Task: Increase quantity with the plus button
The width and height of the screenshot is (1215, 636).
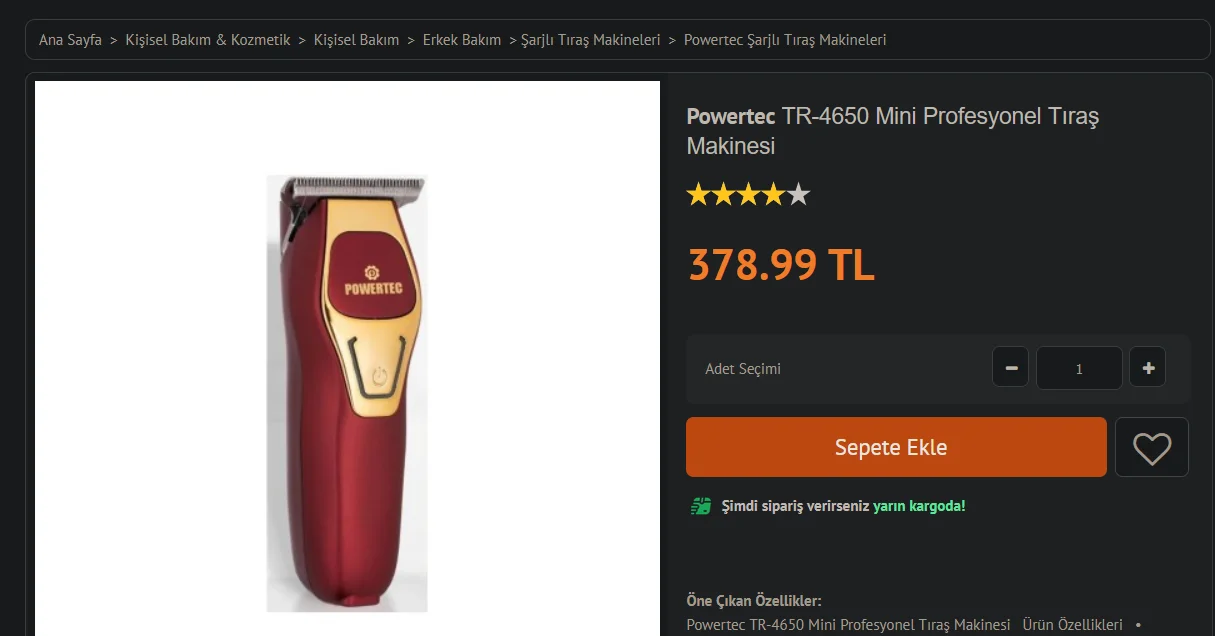Action: pyautogui.click(x=1147, y=368)
